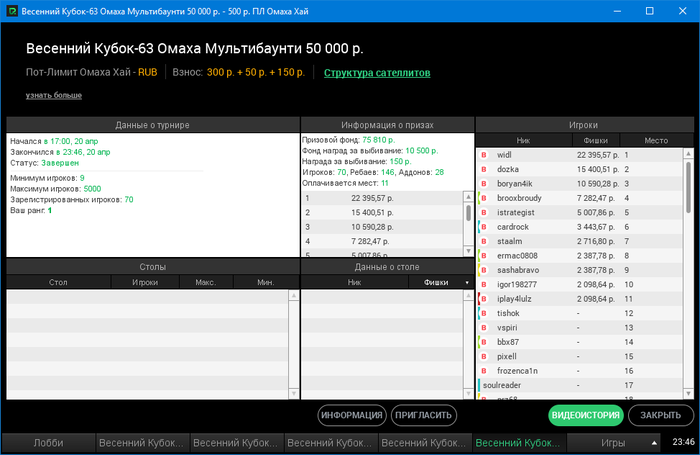700x455 pixels.
Task: Click the Завершен status text
Action: tap(60, 163)
